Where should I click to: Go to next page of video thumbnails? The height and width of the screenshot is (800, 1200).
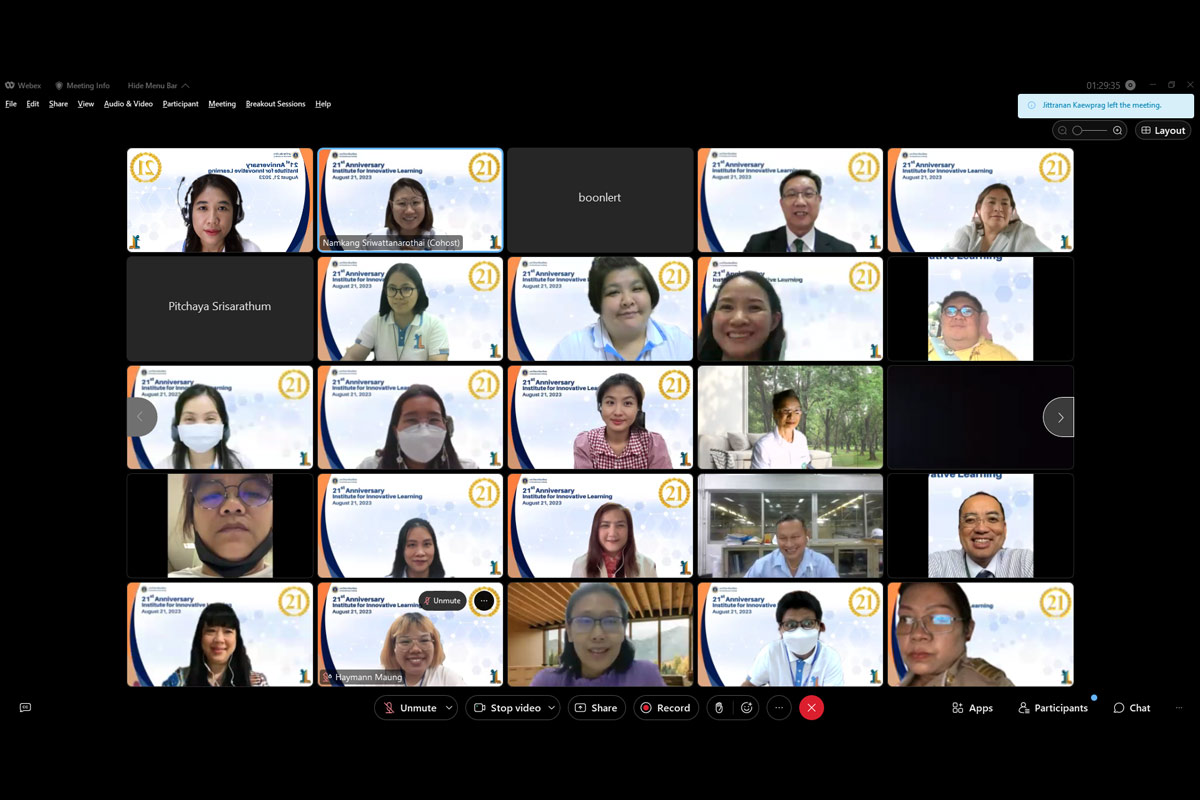pos(1059,417)
